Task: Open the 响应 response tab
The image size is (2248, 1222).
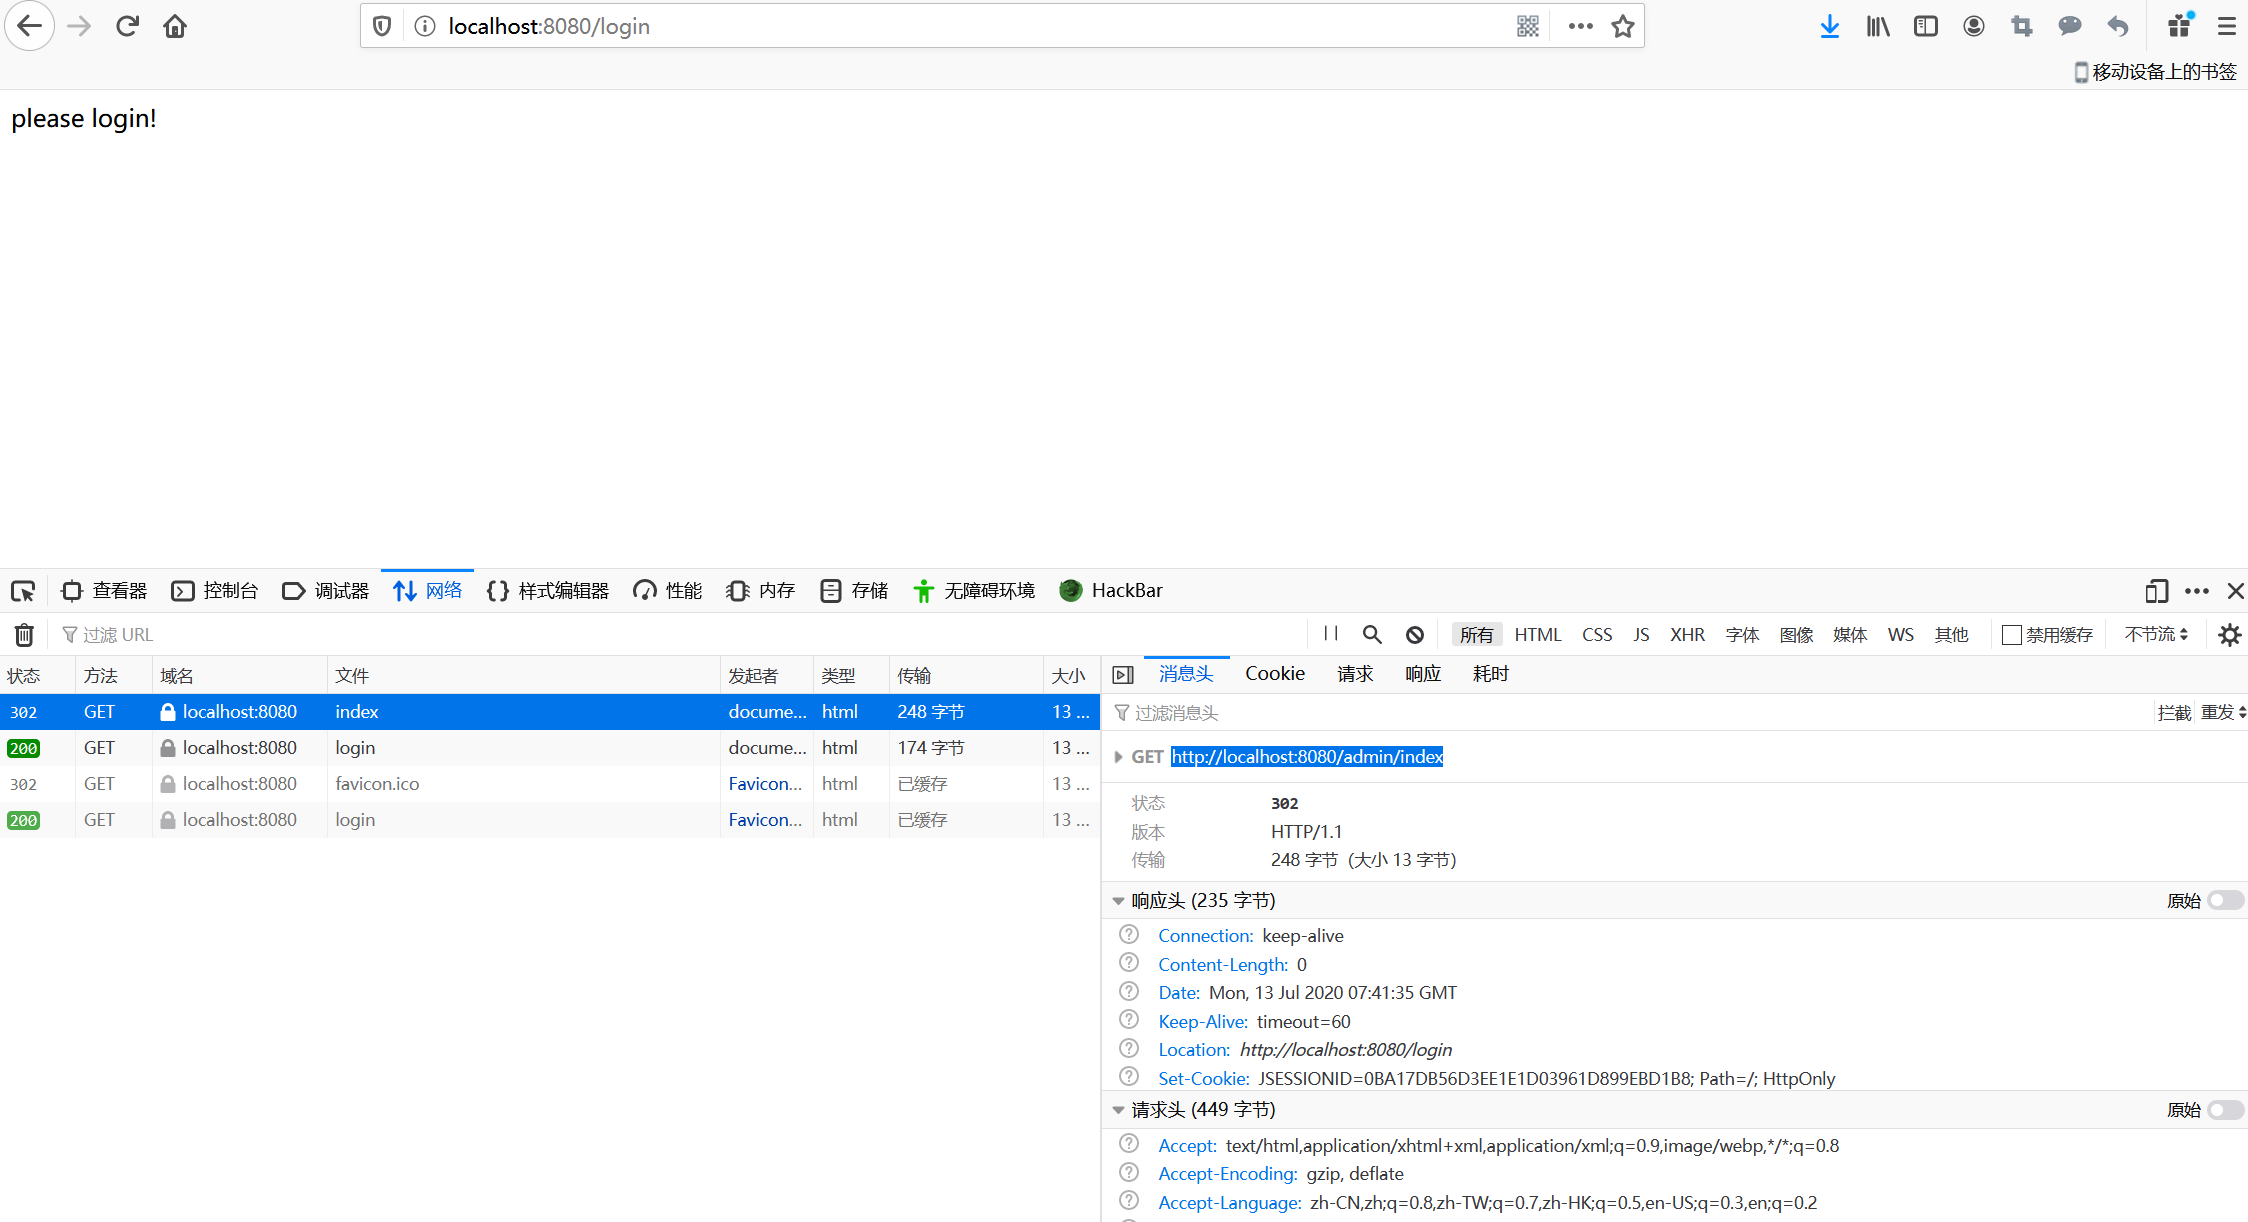Action: pyautogui.click(x=1422, y=674)
